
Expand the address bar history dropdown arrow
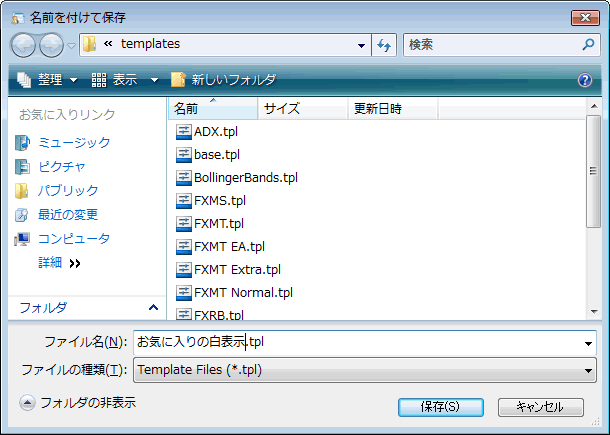pyautogui.click(x=361, y=46)
